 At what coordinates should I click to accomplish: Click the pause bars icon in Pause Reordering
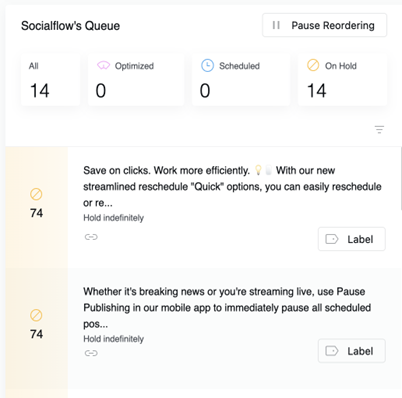coord(276,25)
